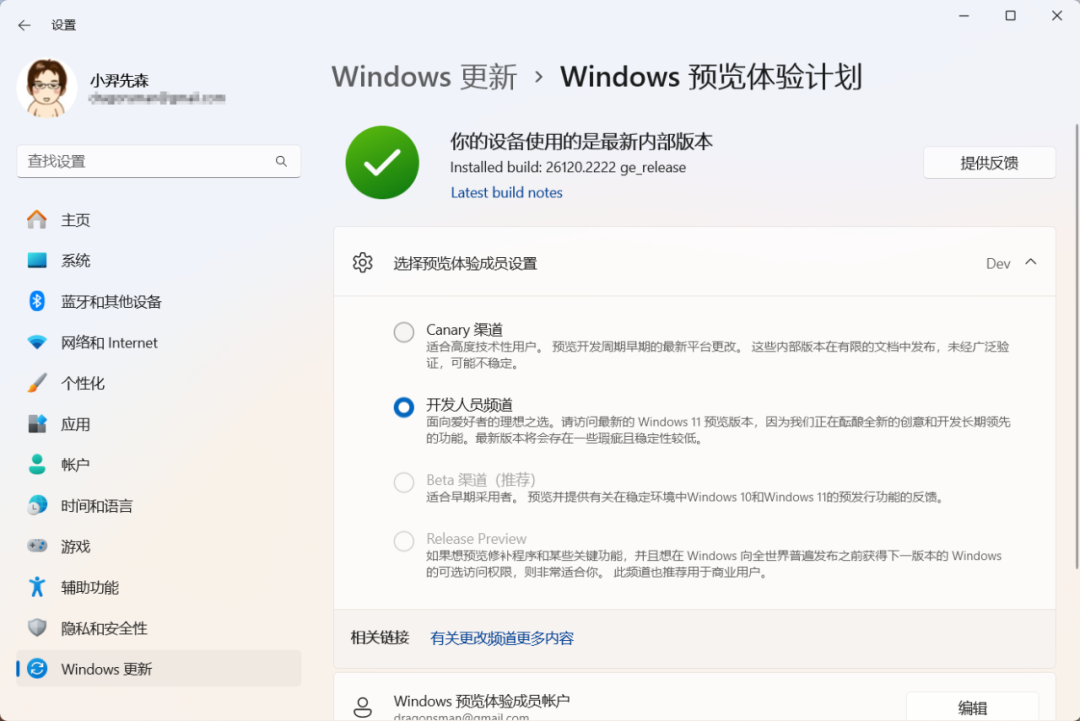Select the Beta 渠道 (推荐) radio button
This screenshot has height=721, width=1080.
click(404, 482)
